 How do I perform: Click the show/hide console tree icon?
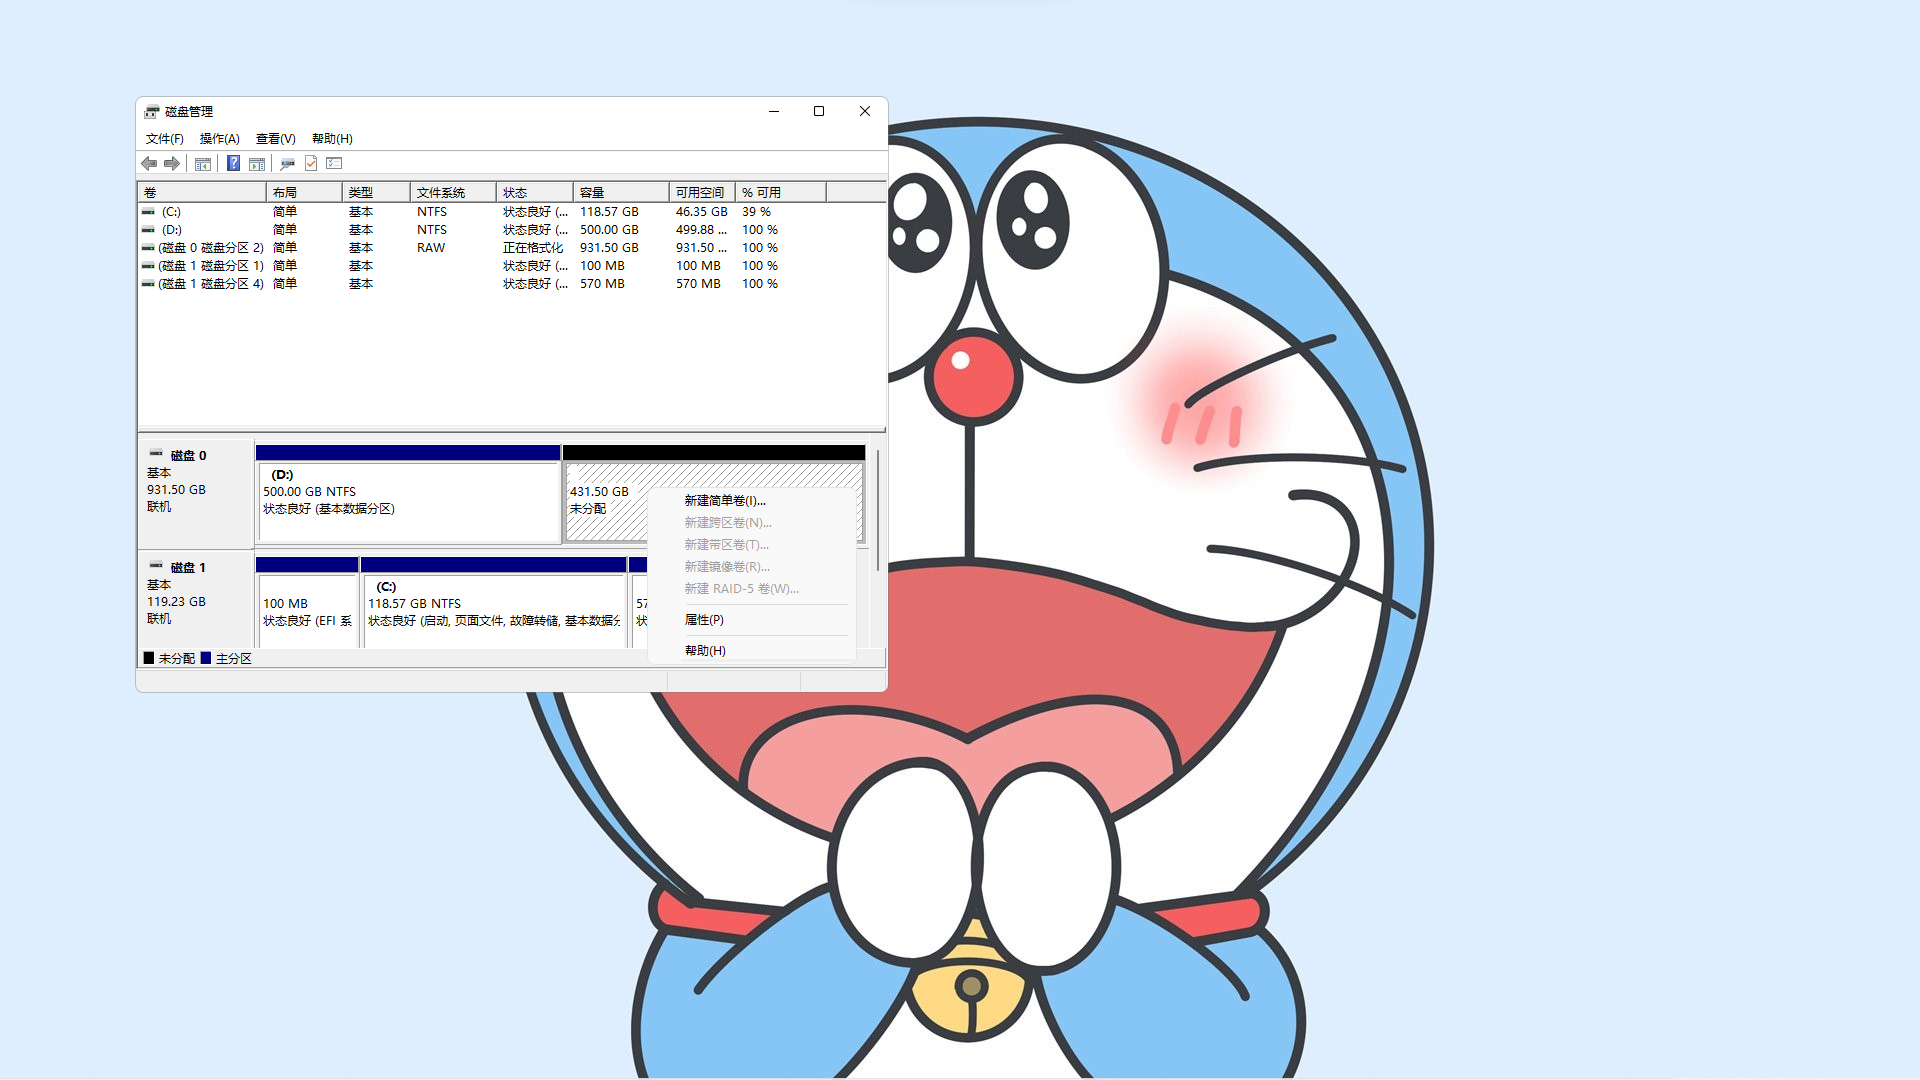point(203,163)
